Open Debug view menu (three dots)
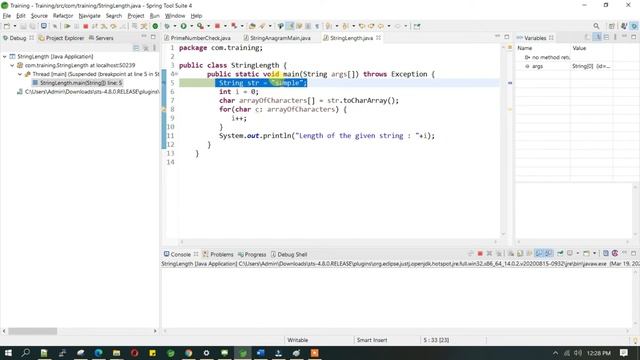 point(155,48)
